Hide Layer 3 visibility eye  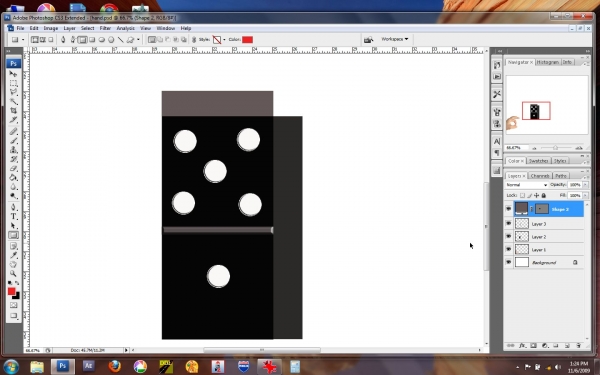point(508,223)
